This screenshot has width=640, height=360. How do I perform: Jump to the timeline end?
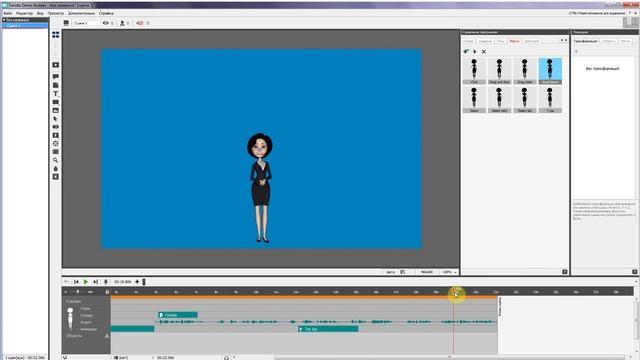click(x=96, y=282)
